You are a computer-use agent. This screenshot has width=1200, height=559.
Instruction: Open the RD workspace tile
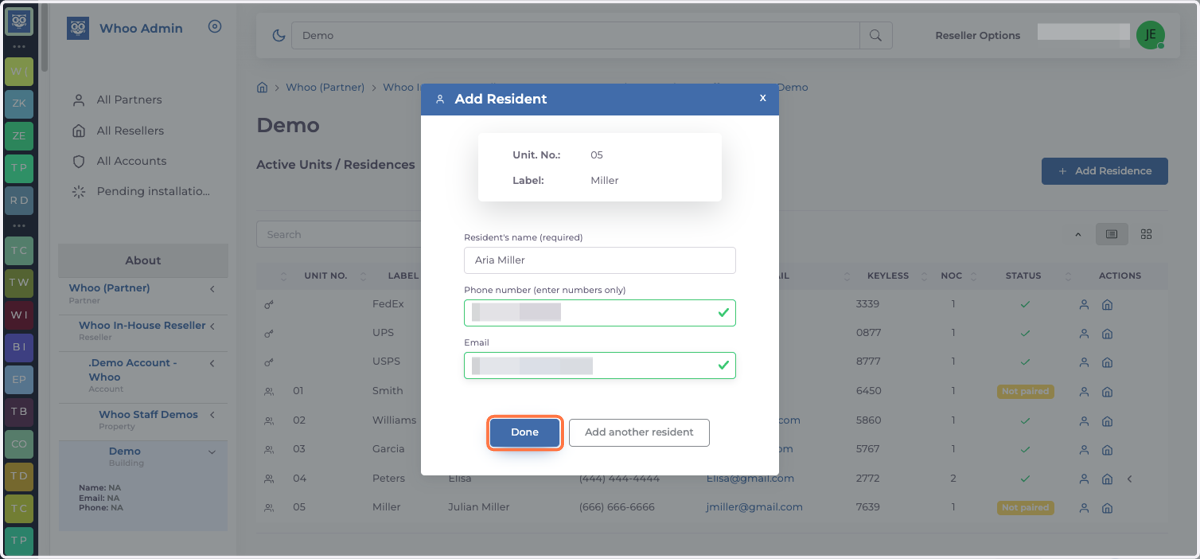tap(19, 200)
